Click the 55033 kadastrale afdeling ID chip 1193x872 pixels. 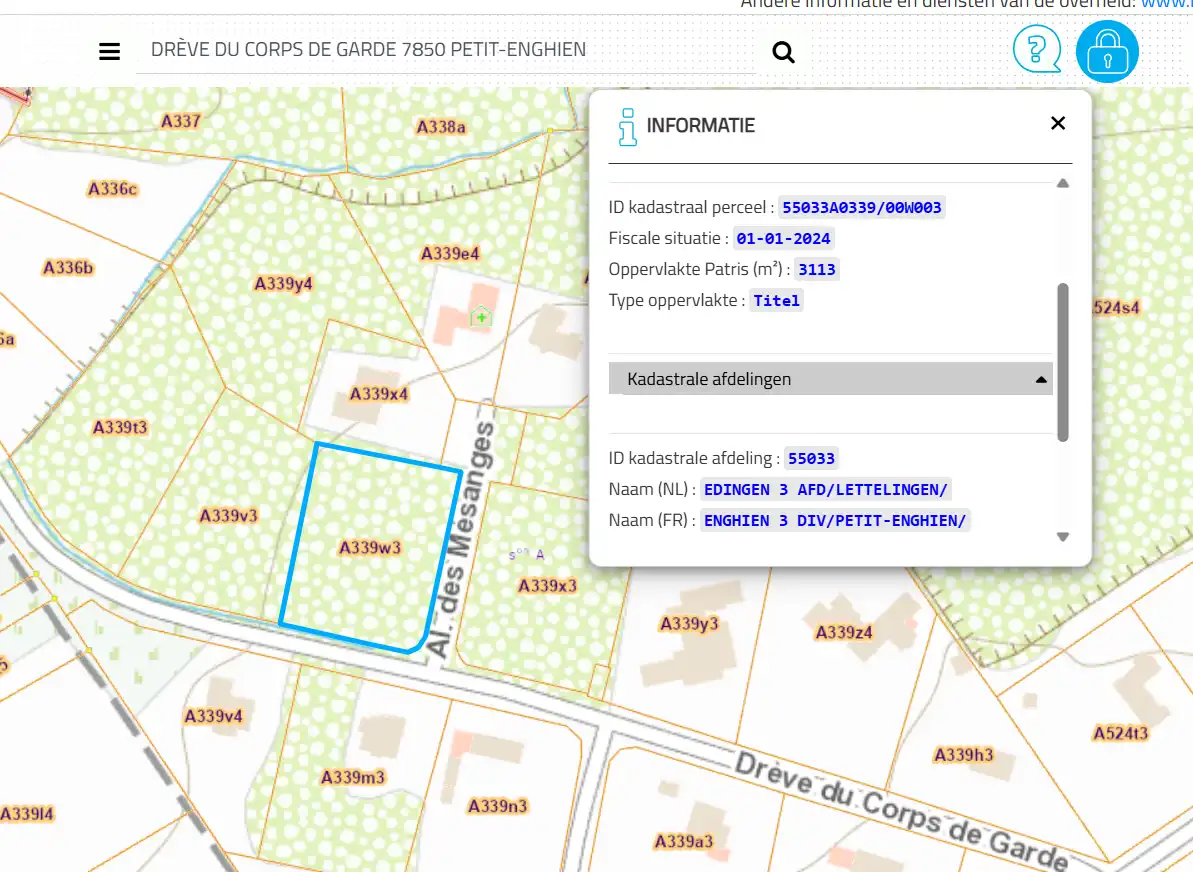click(812, 458)
